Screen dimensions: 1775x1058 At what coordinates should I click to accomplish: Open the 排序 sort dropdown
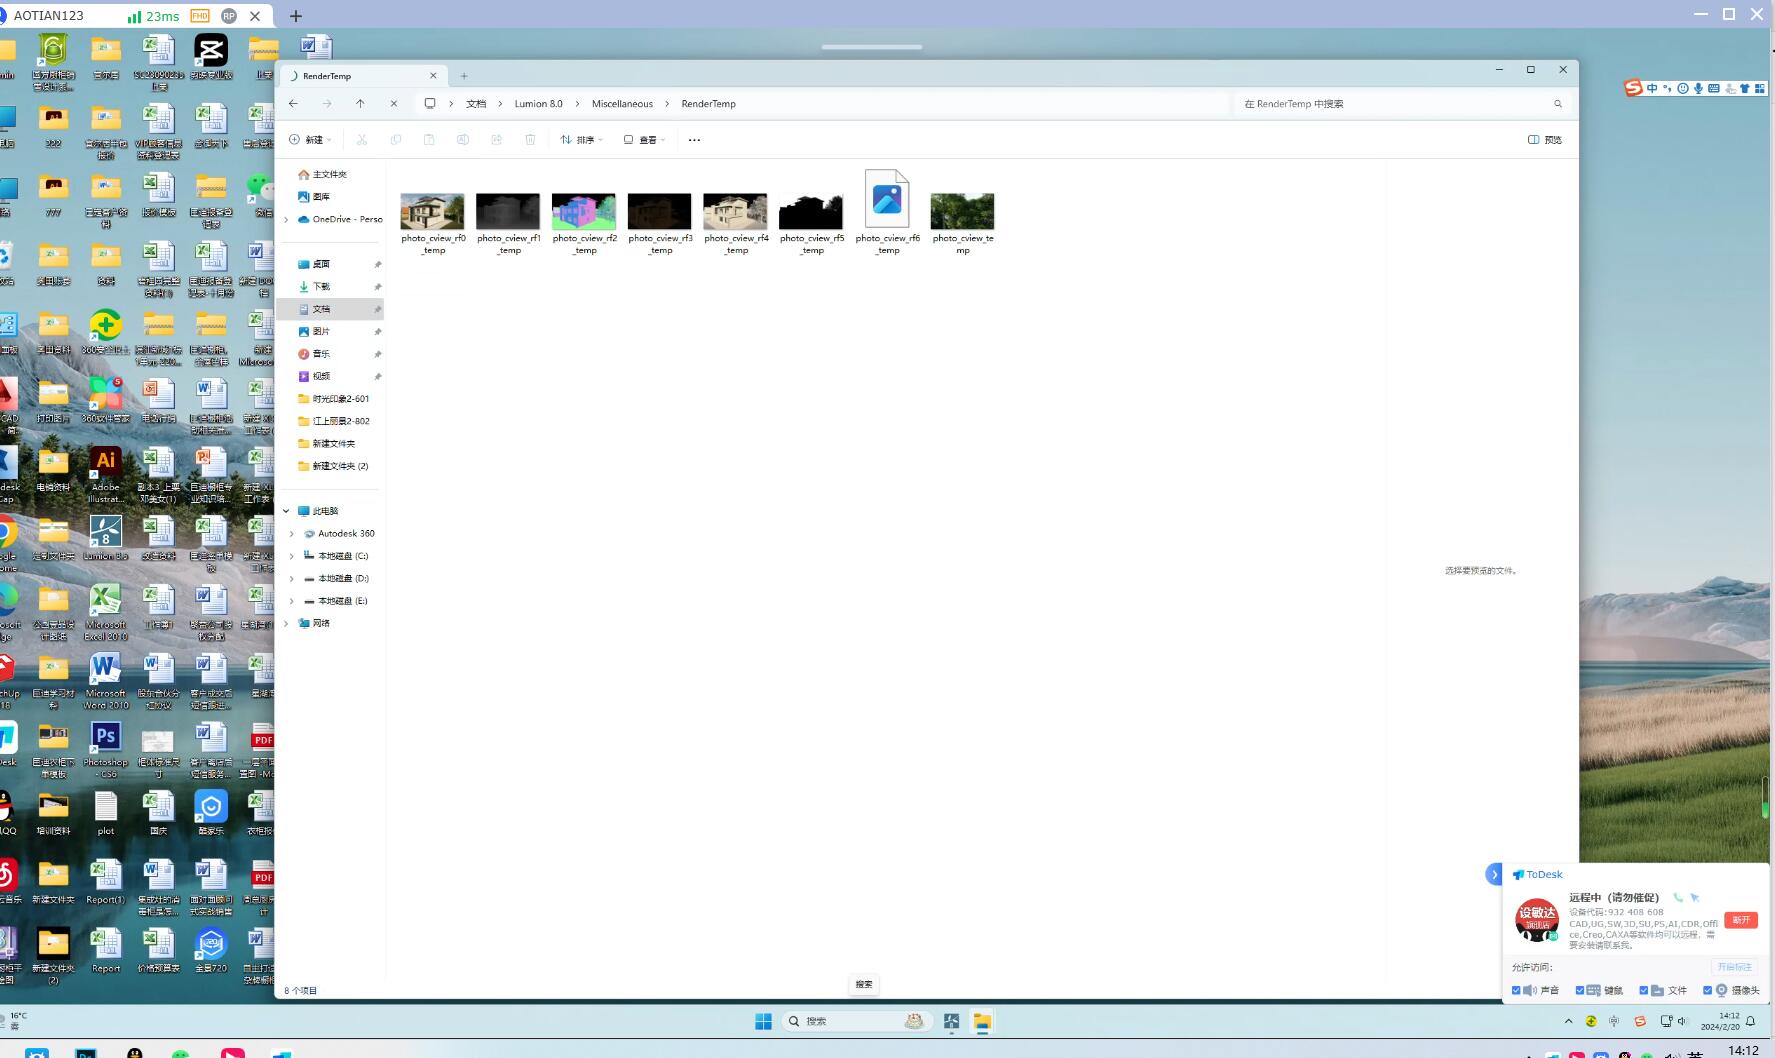[582, 140]
